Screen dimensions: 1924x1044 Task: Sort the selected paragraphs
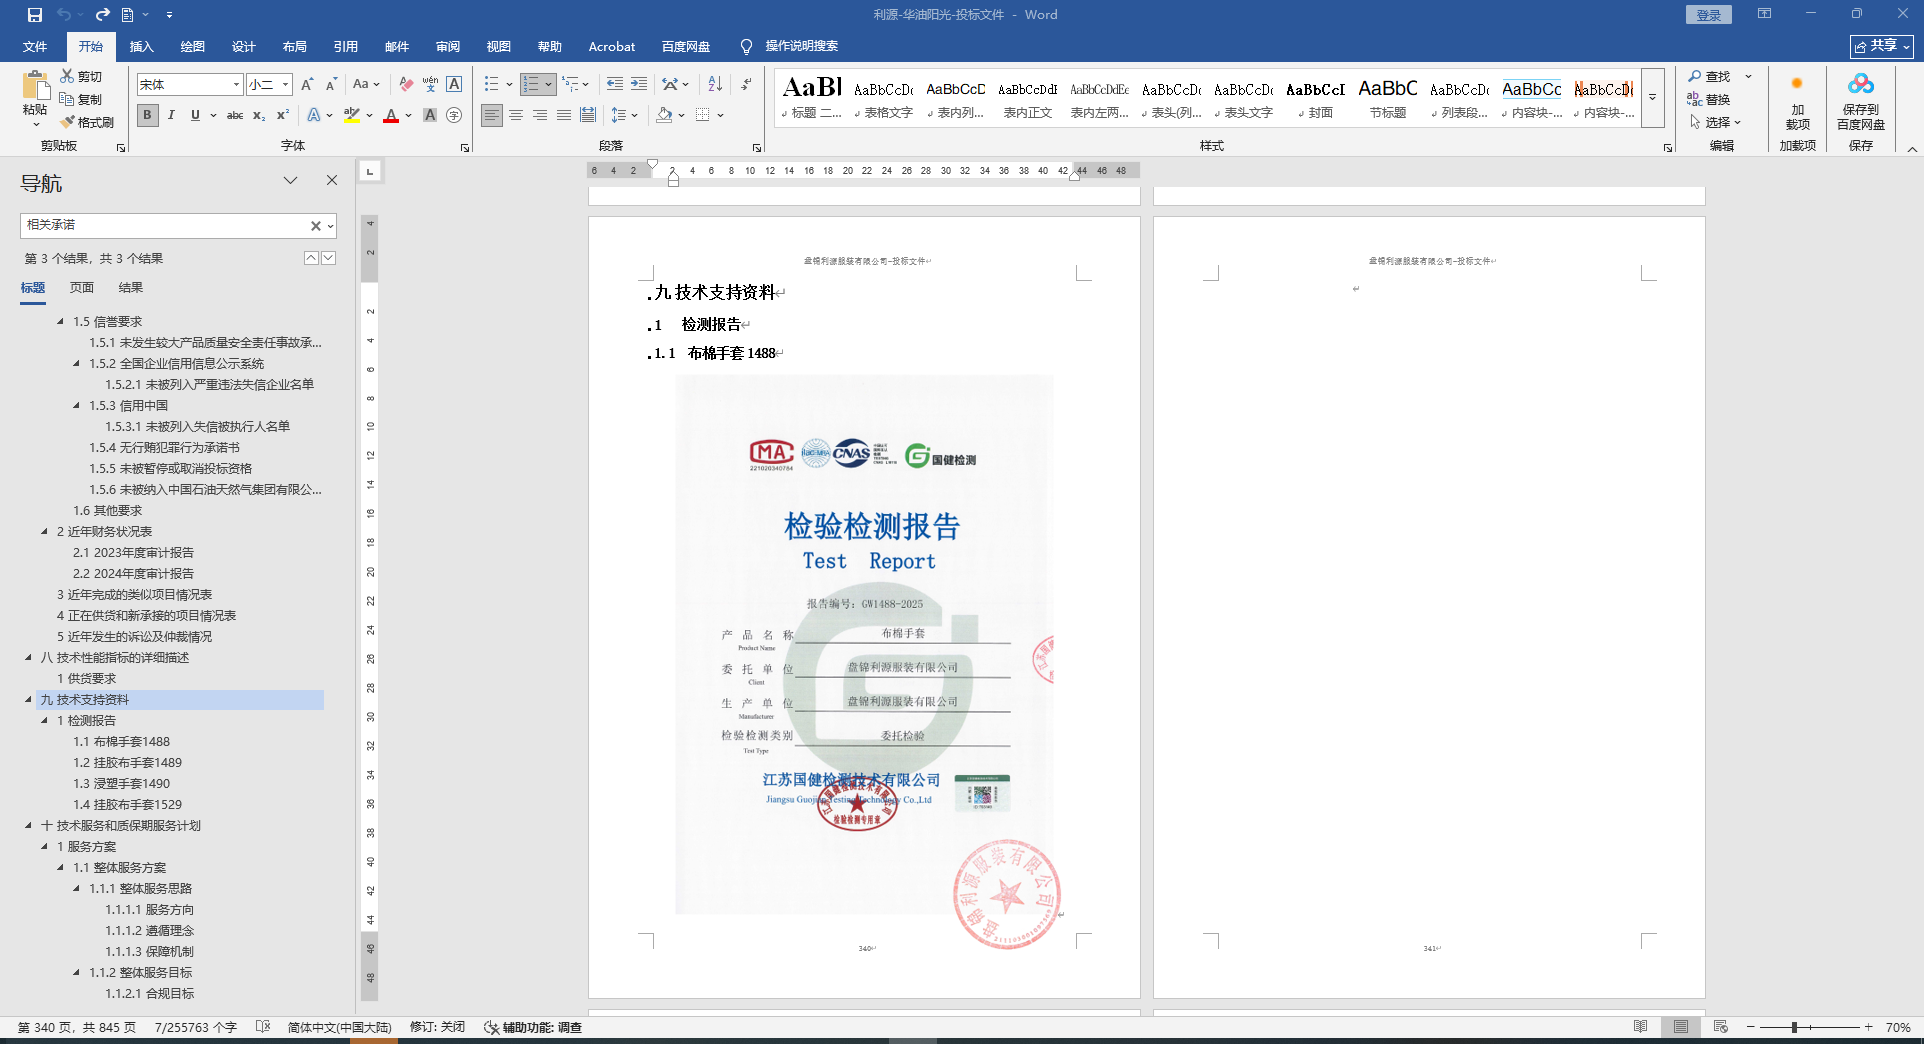point(715,84)
